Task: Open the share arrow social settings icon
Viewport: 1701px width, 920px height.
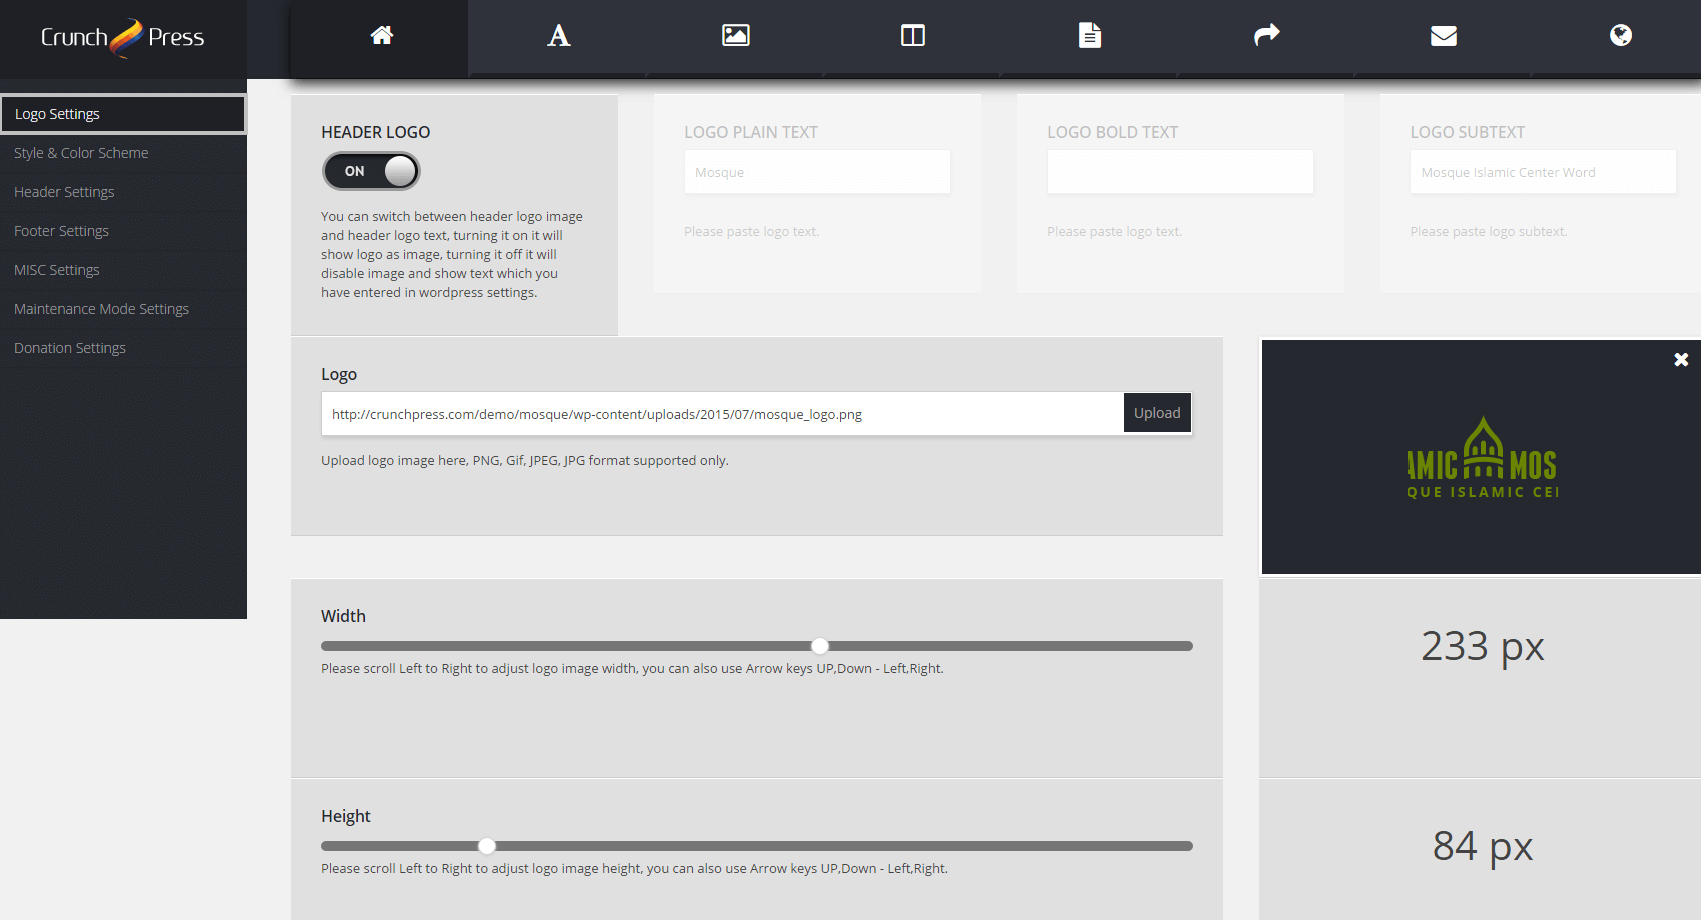Action: (x=1266, y=36)
